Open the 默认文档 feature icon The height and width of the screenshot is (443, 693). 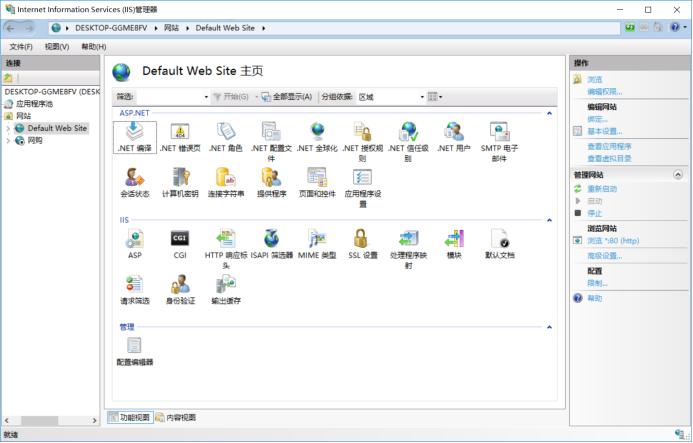(499, 244)
